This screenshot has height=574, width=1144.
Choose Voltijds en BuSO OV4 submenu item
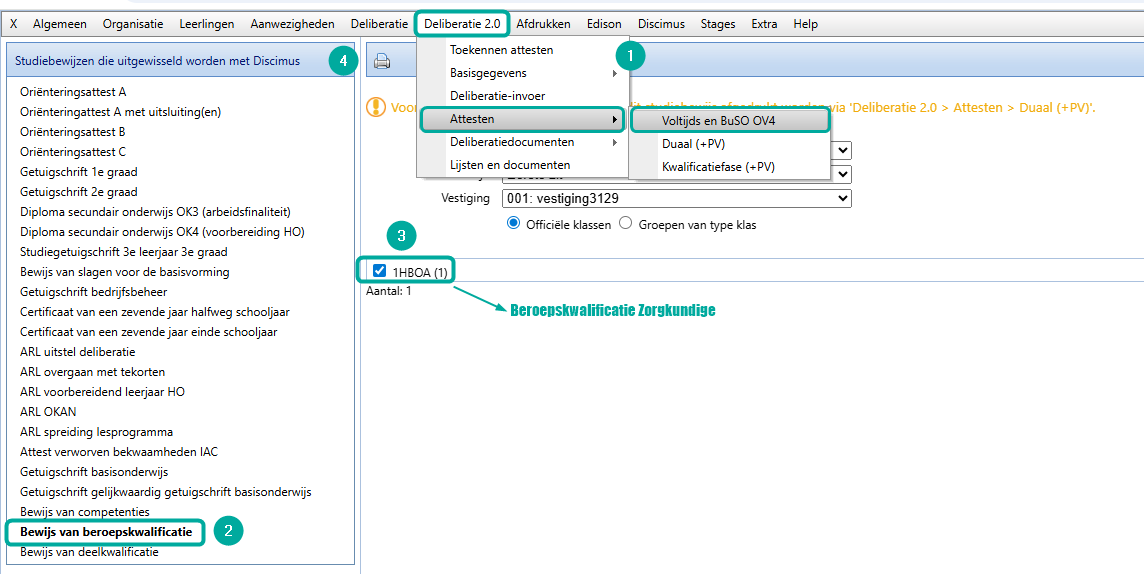click(x=729, y=120)
